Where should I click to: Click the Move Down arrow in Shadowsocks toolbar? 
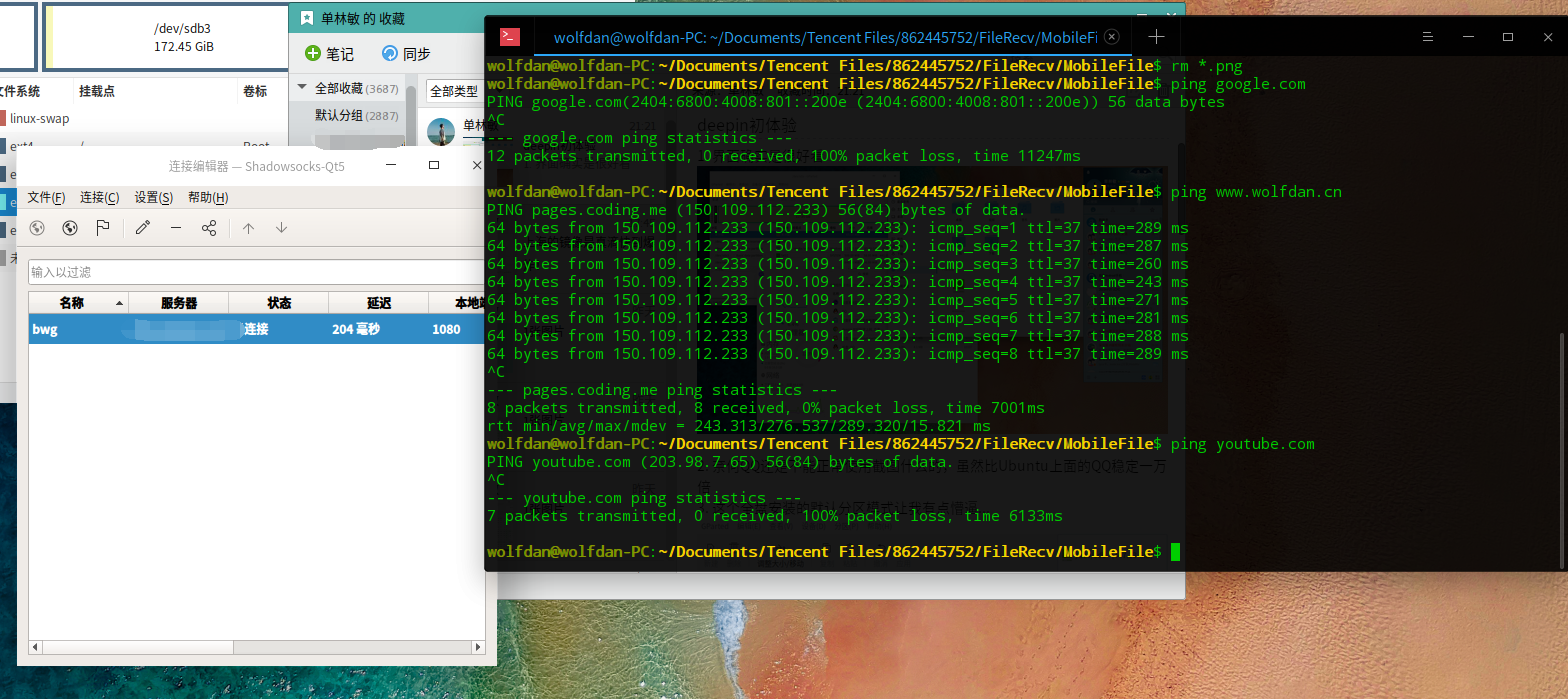click(282, 228)
